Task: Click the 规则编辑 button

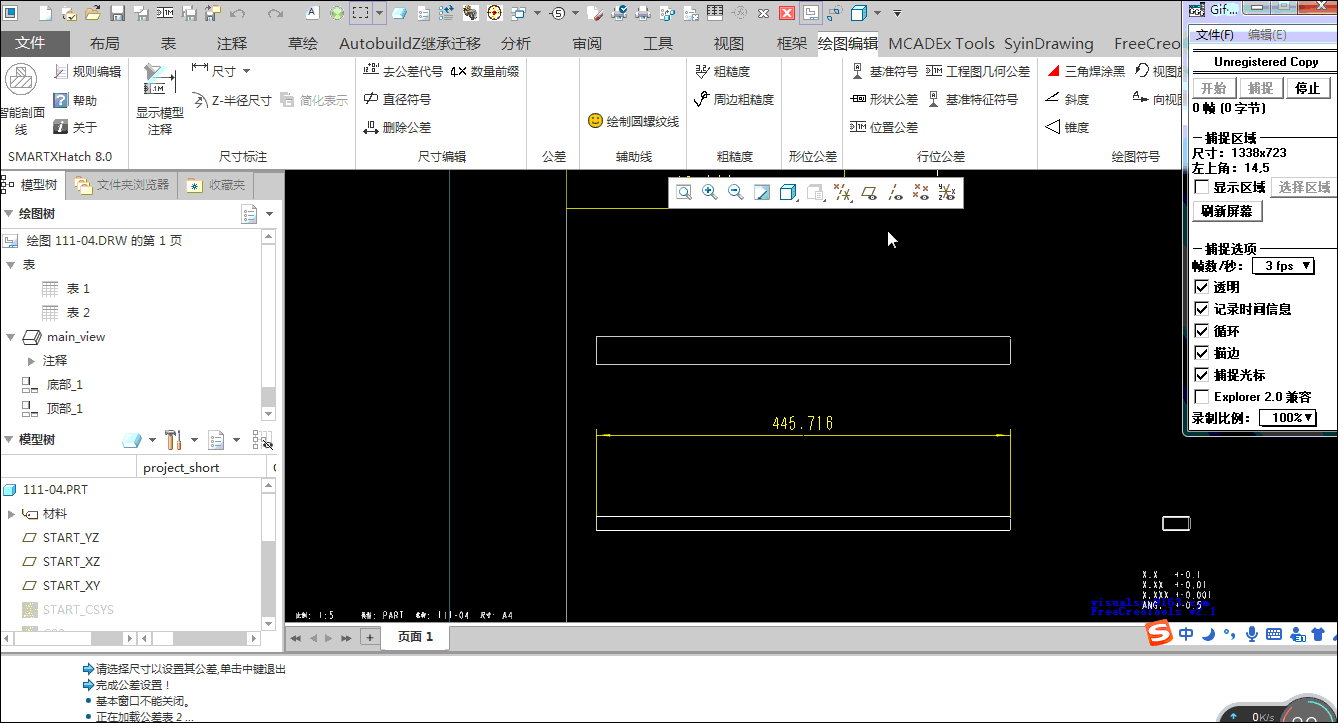Action: [x=88, y=72]
